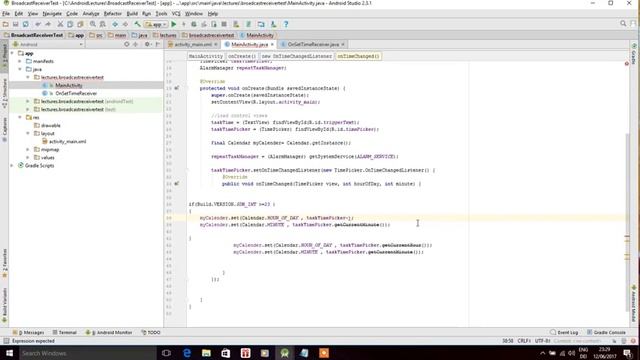Click the Open folder toolbar icon

6,24
